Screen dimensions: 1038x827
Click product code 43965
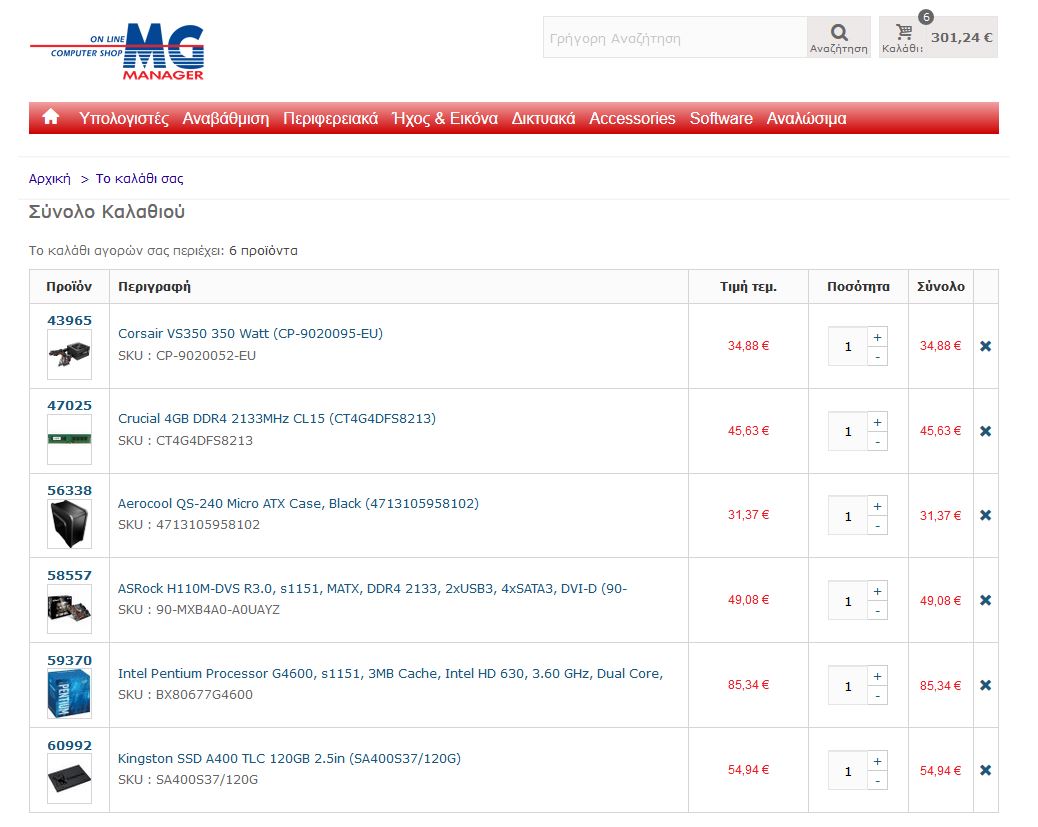pos(70,320)
